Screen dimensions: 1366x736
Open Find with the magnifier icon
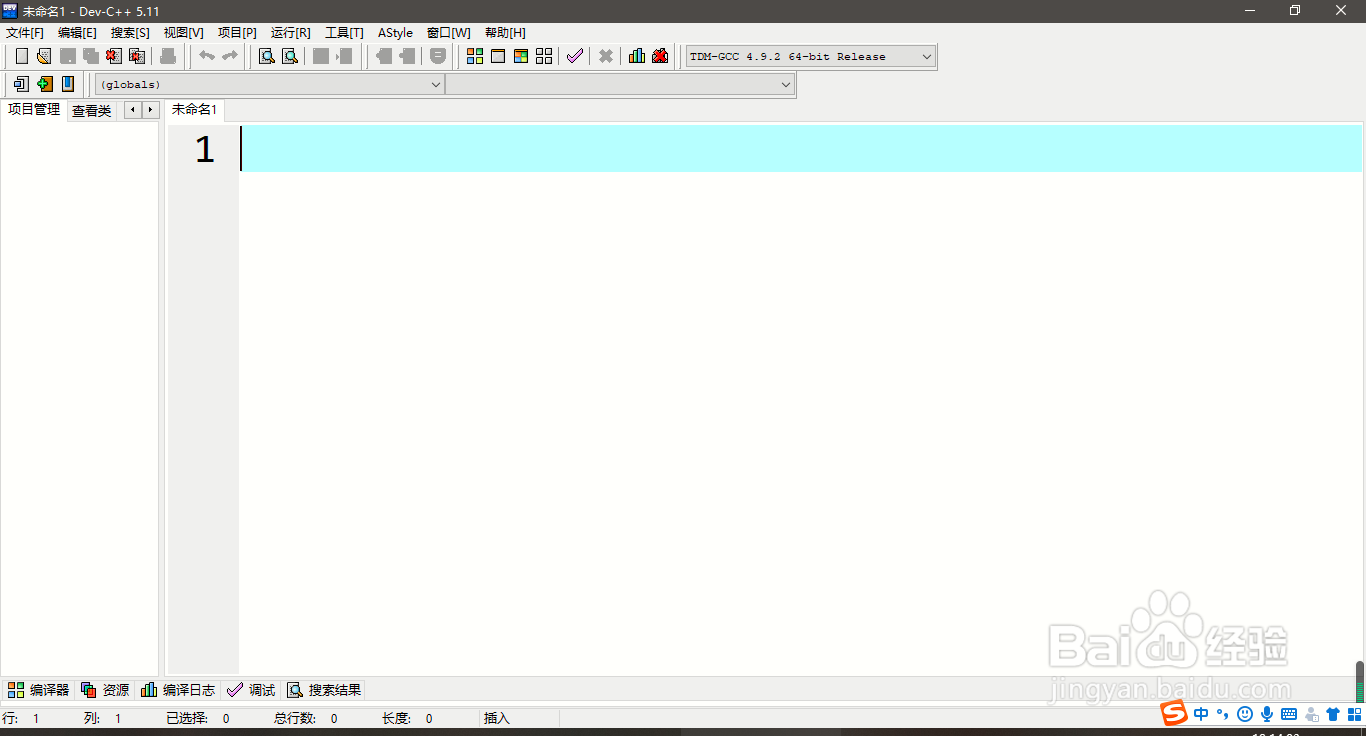point(267,56)
